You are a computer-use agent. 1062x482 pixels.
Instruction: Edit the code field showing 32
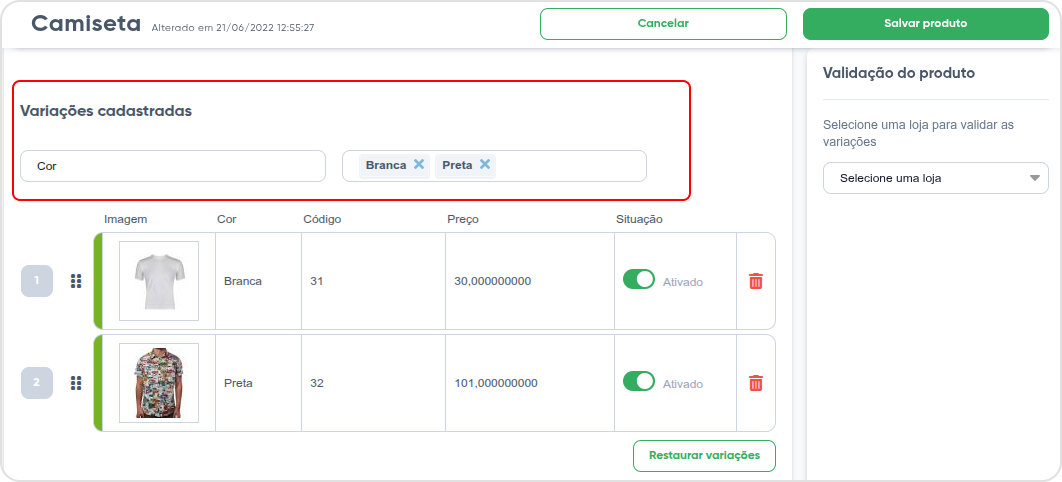(x=373, y=383)
